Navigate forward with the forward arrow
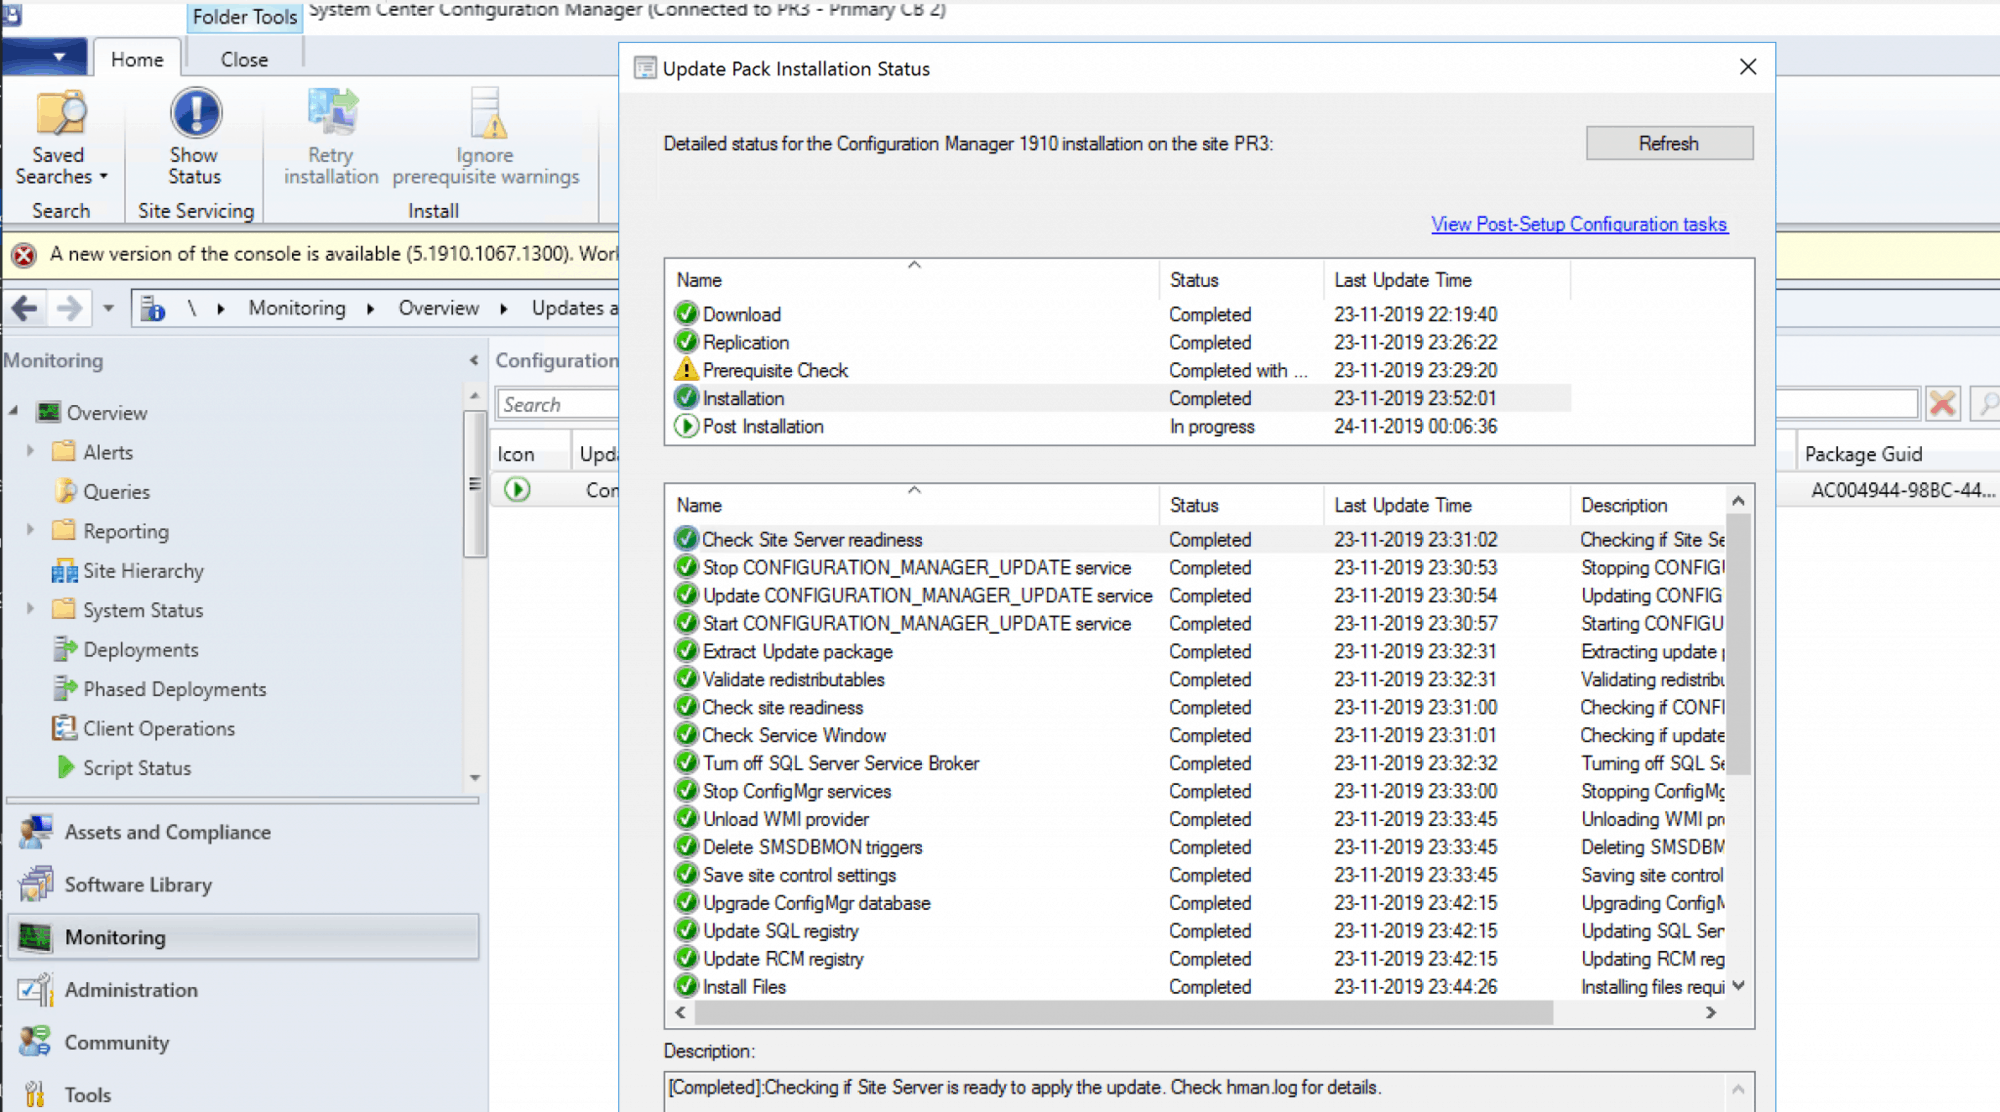Screen dimensions: 2000x1112 [x=69, y=308]
